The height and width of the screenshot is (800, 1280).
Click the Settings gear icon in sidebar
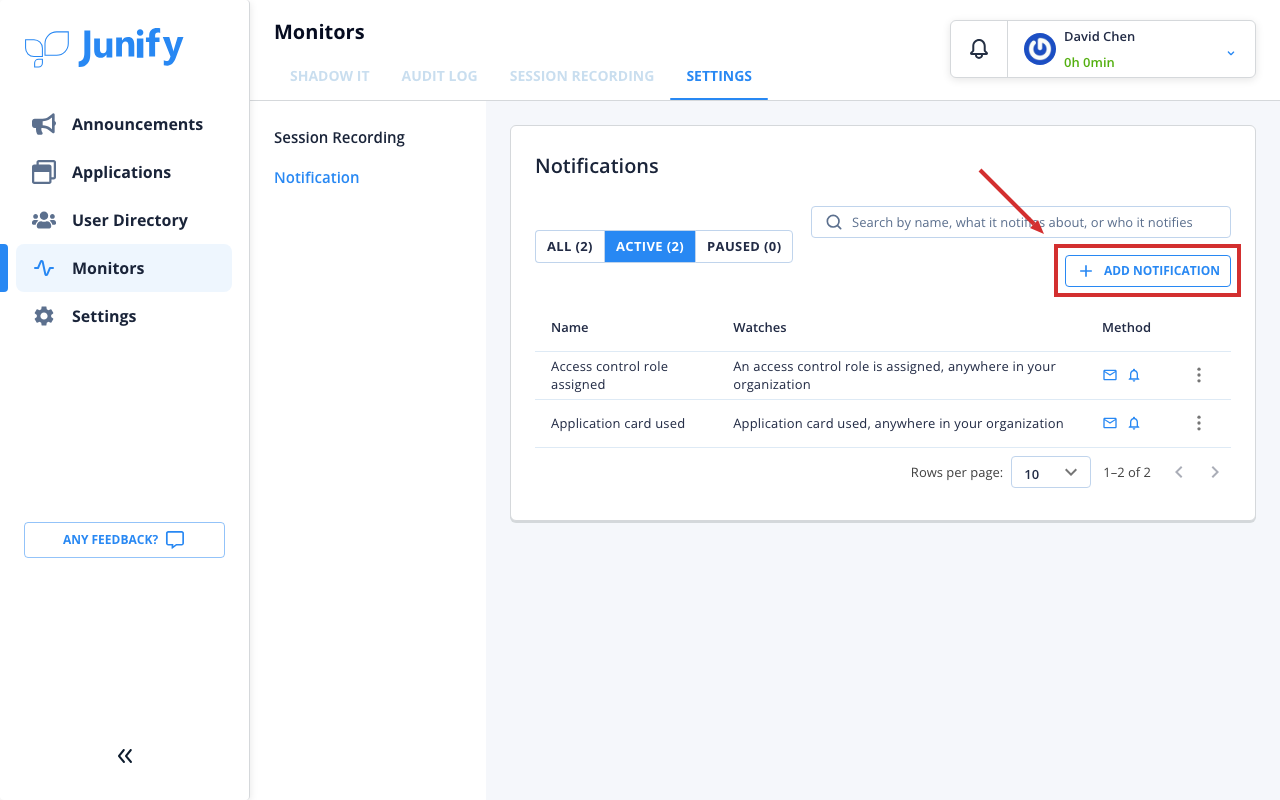[x=44, y=316]
